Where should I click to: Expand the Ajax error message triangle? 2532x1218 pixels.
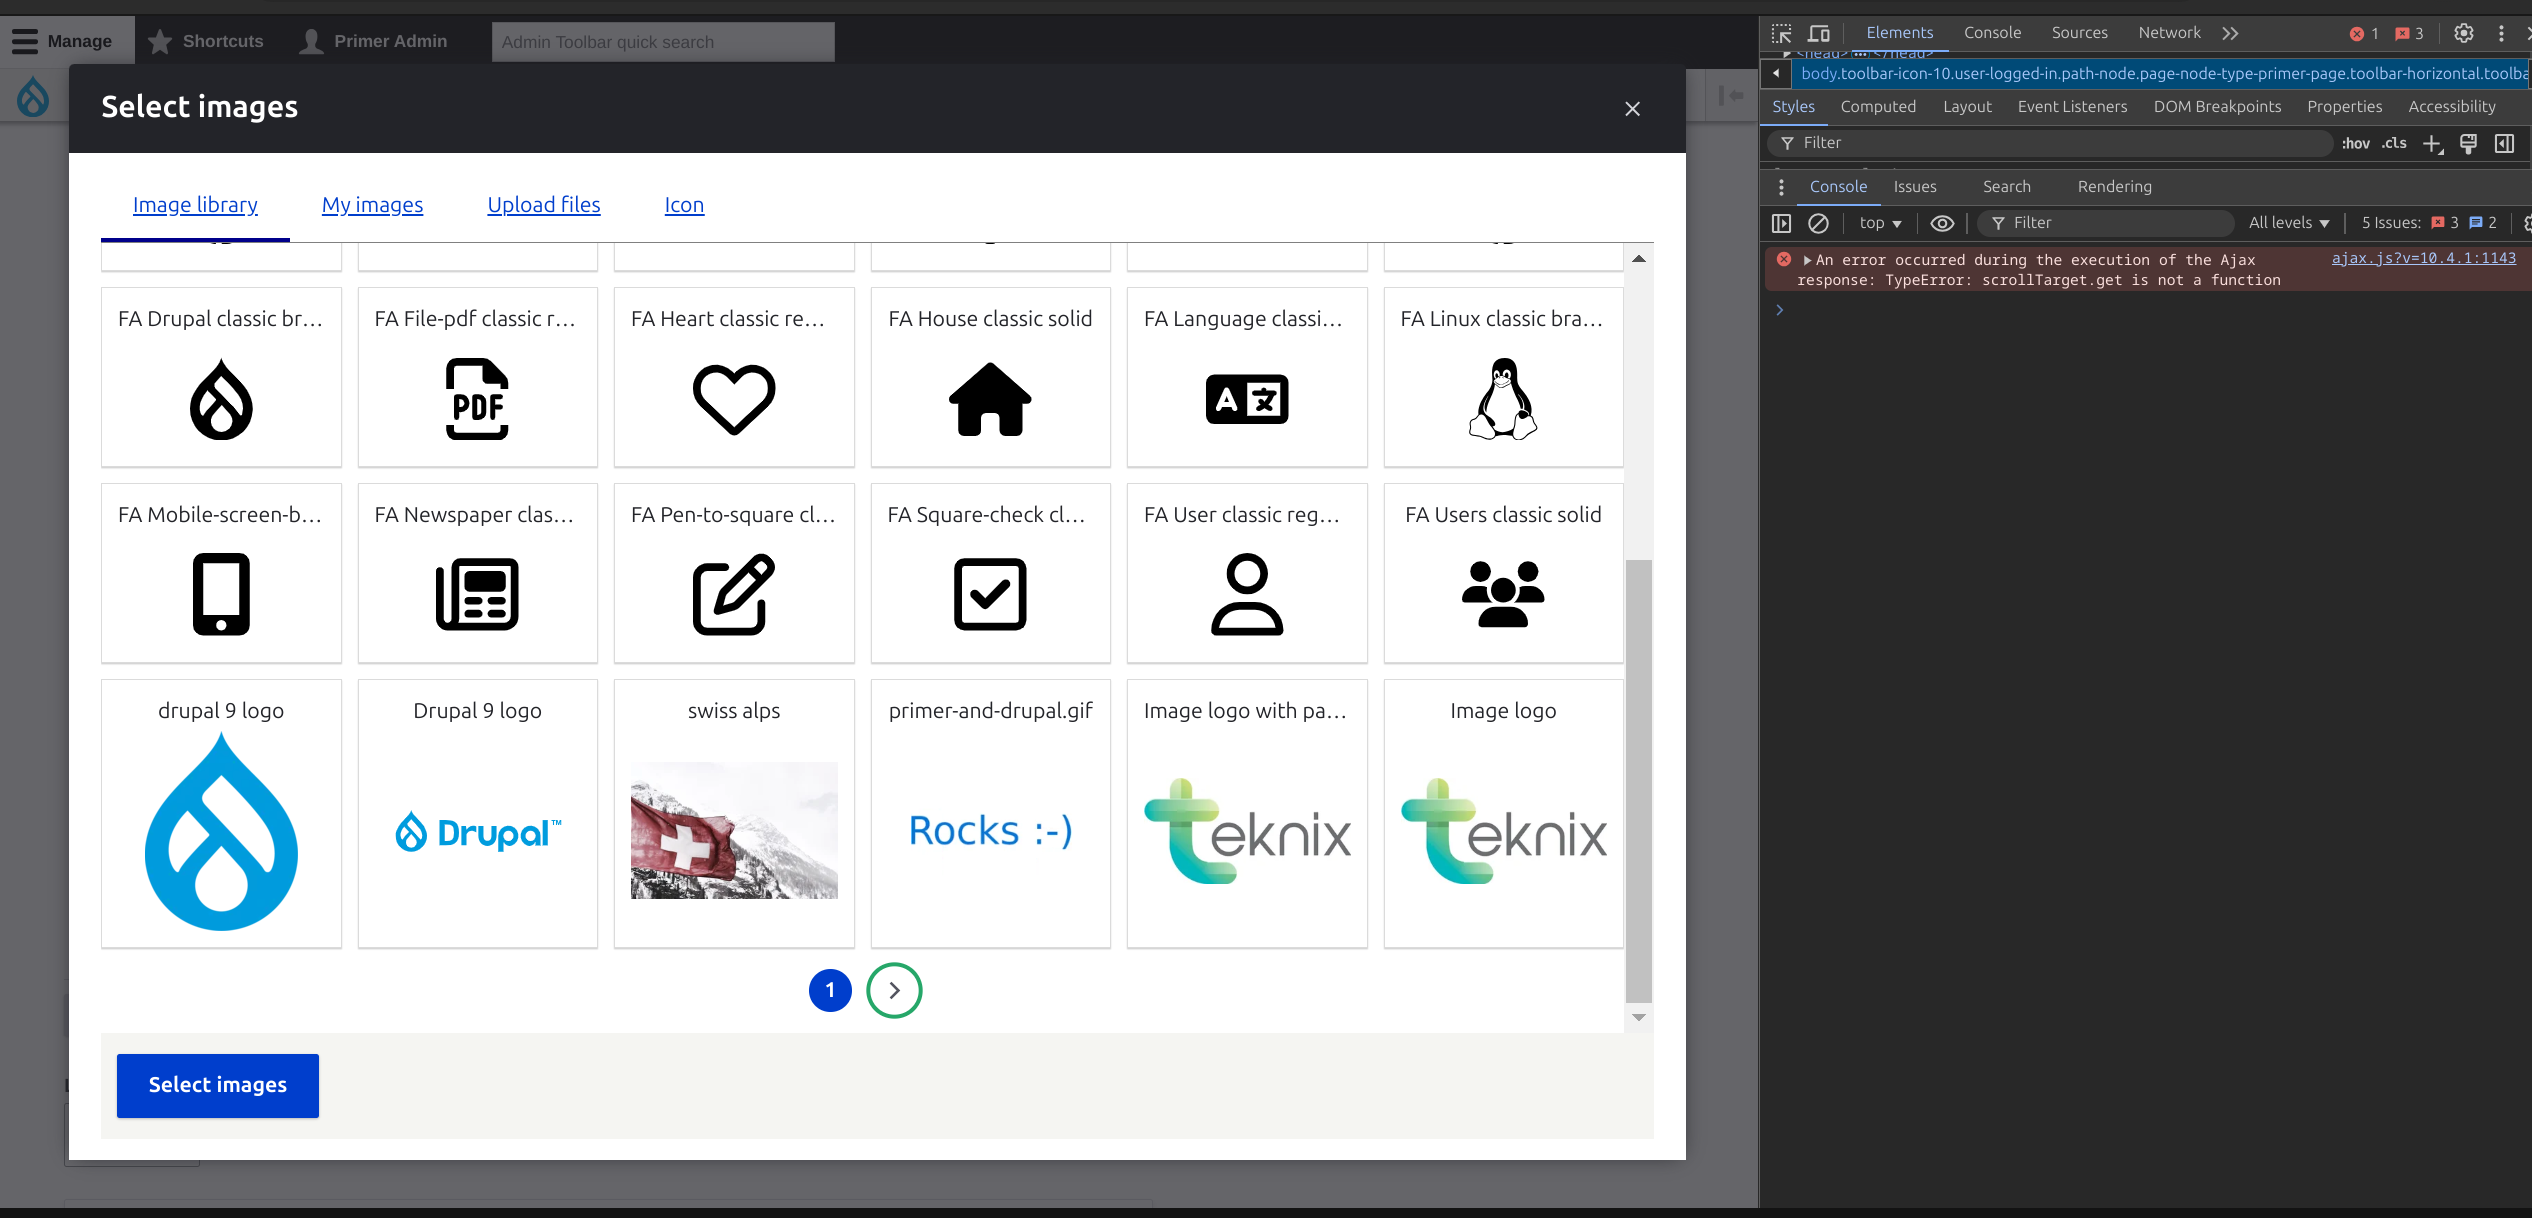click(x=1807, y=260)
